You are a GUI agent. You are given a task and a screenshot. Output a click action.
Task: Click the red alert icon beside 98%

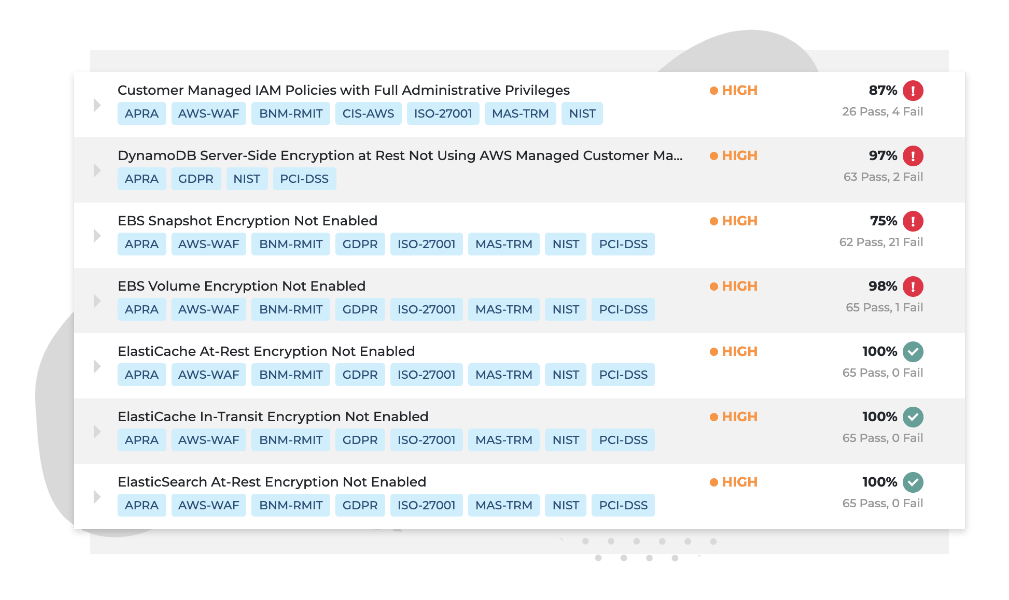(912, 286)
